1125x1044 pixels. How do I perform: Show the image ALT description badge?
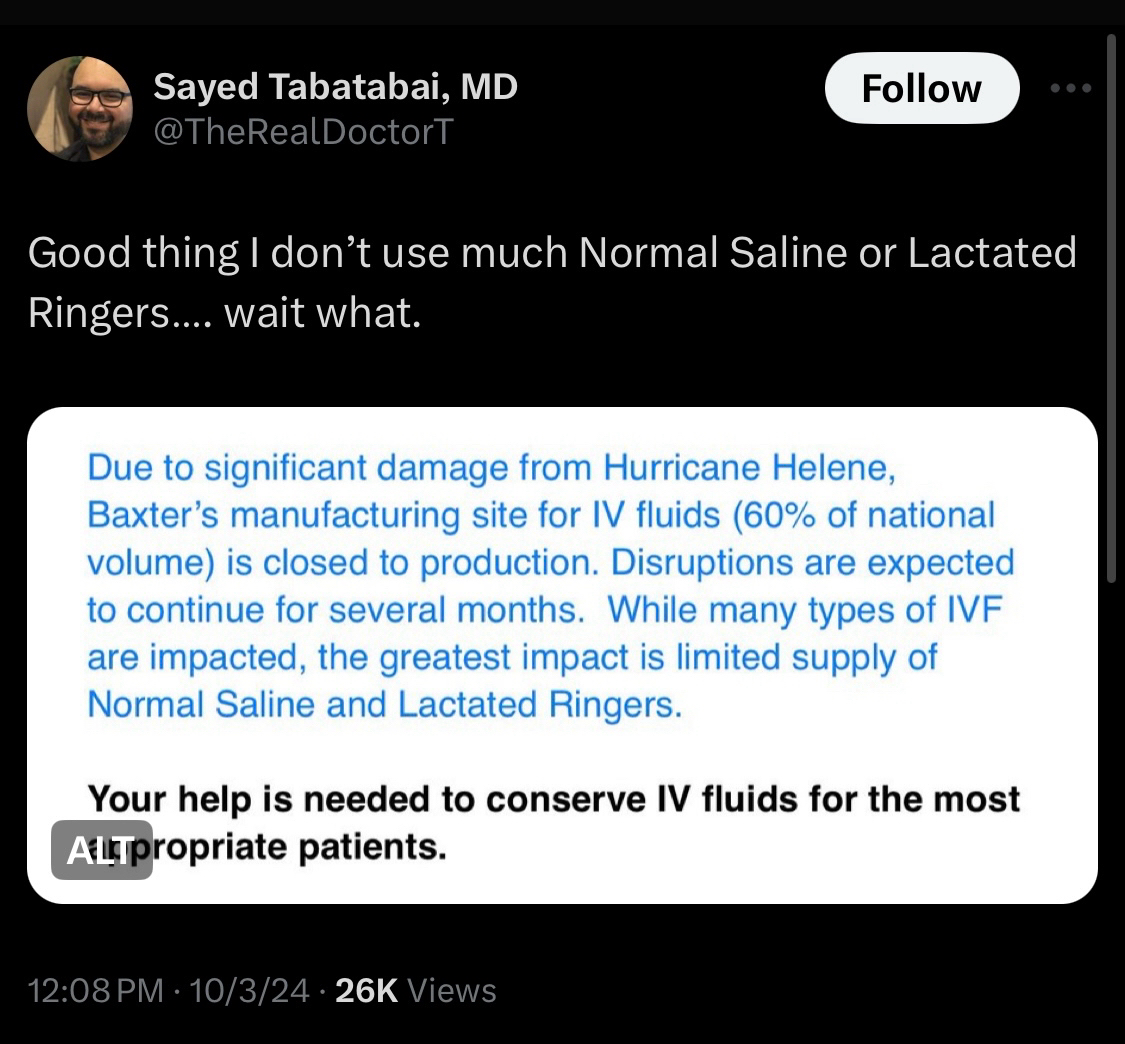(102, 850)
